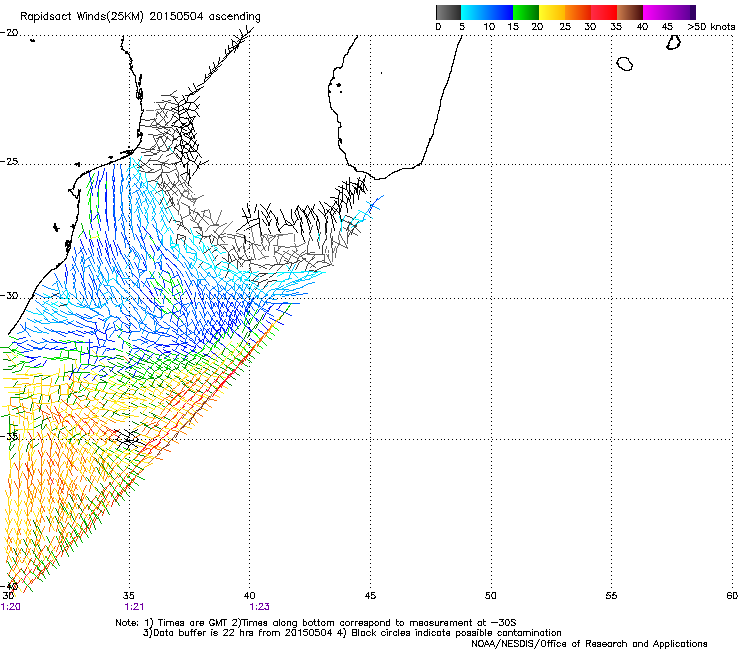Click the brown 35-40 knots legend swatch

[x=630, y=12]
